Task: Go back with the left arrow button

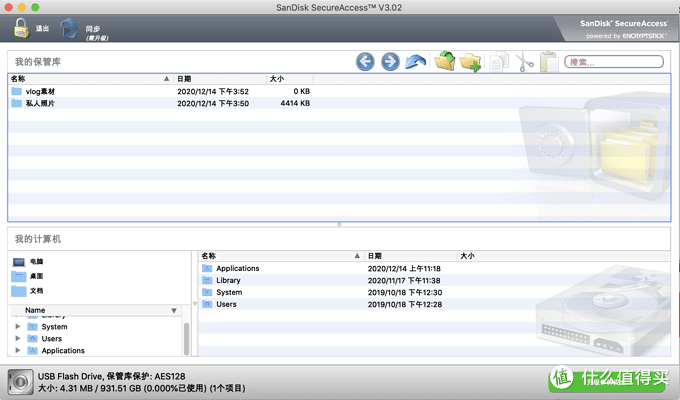Action: (x=365, y=62)
